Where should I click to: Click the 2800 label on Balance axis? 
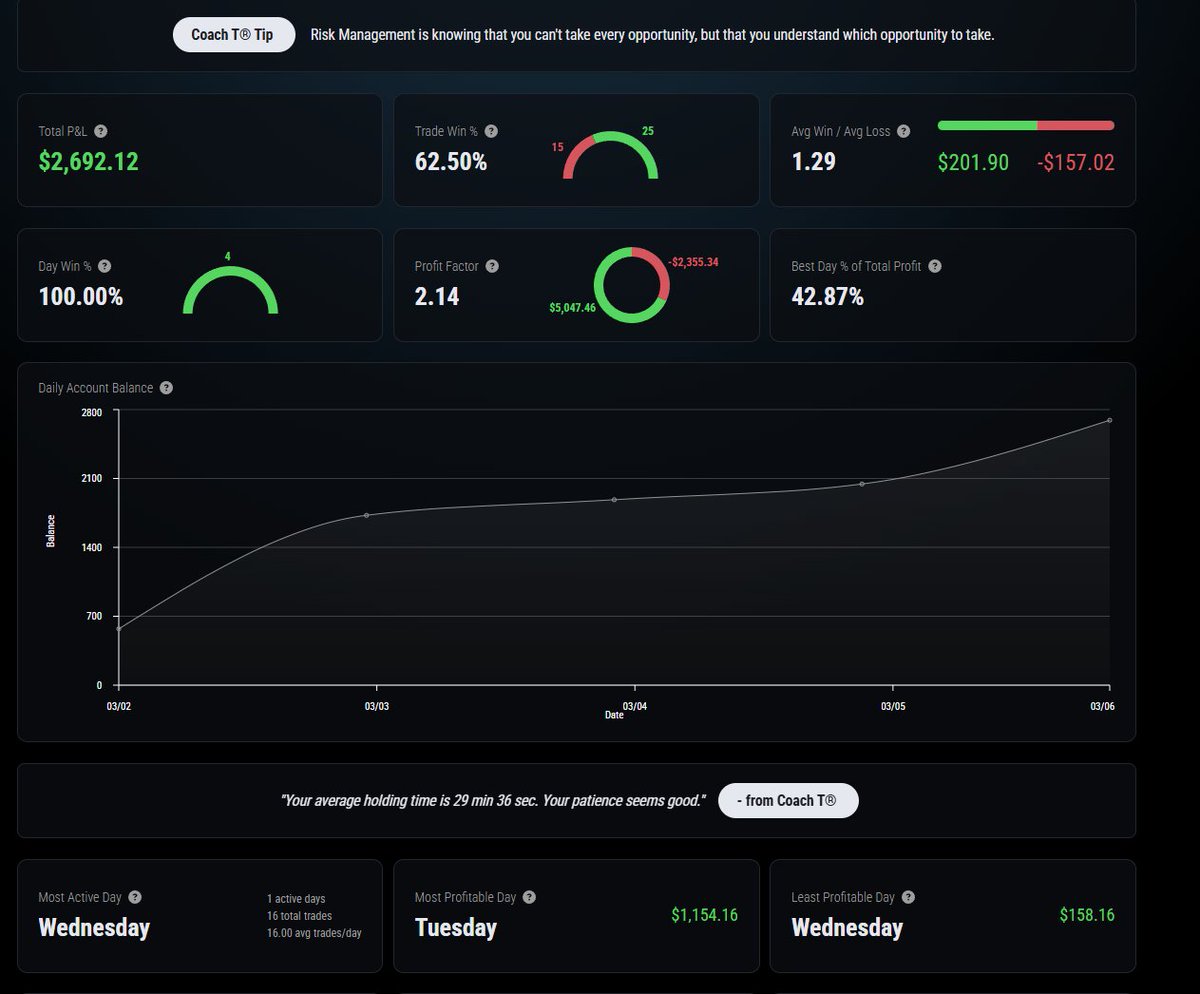[x=92, y=412]
